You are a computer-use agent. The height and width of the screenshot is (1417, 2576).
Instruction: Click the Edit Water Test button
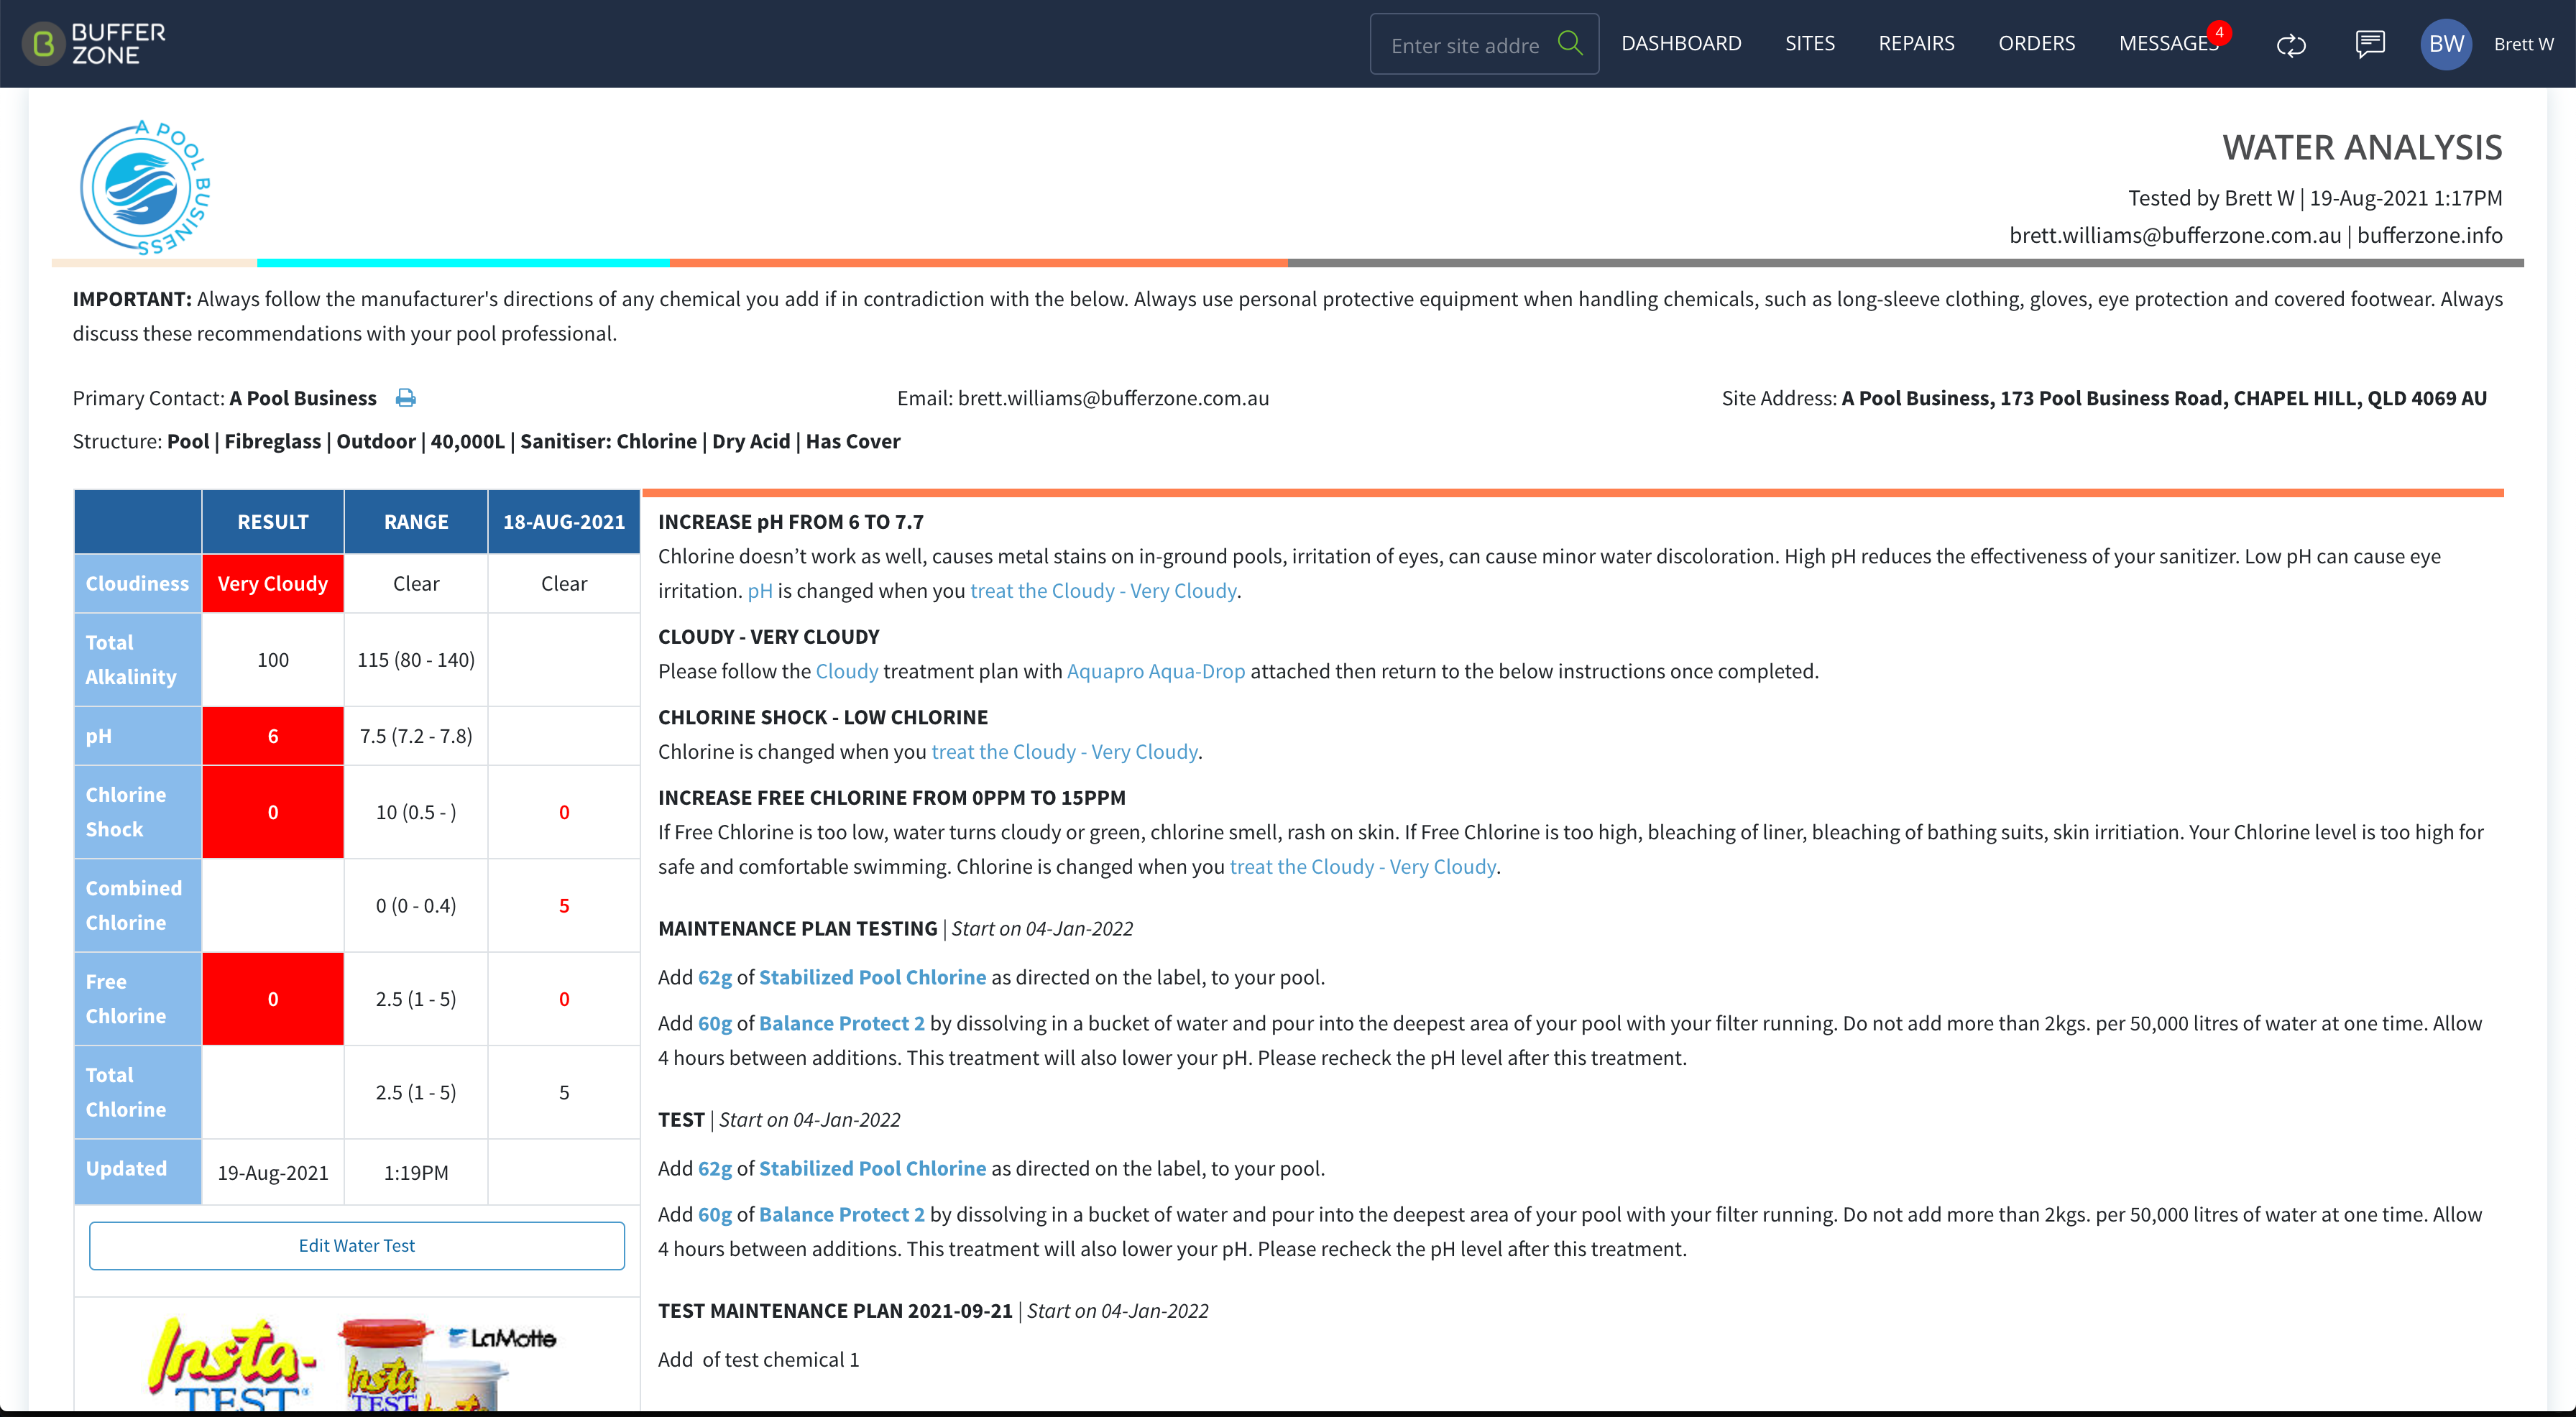(x=357, y=1245)
